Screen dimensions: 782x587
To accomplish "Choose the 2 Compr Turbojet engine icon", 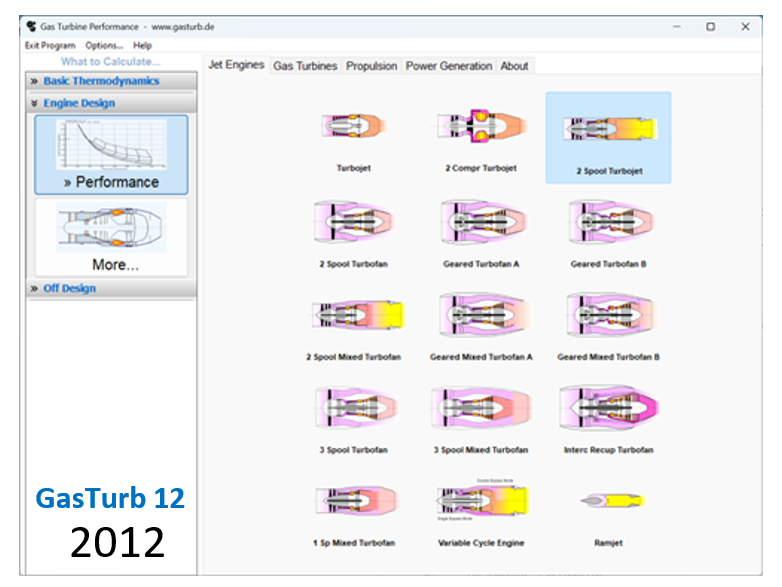I will [x=481, y=125].
